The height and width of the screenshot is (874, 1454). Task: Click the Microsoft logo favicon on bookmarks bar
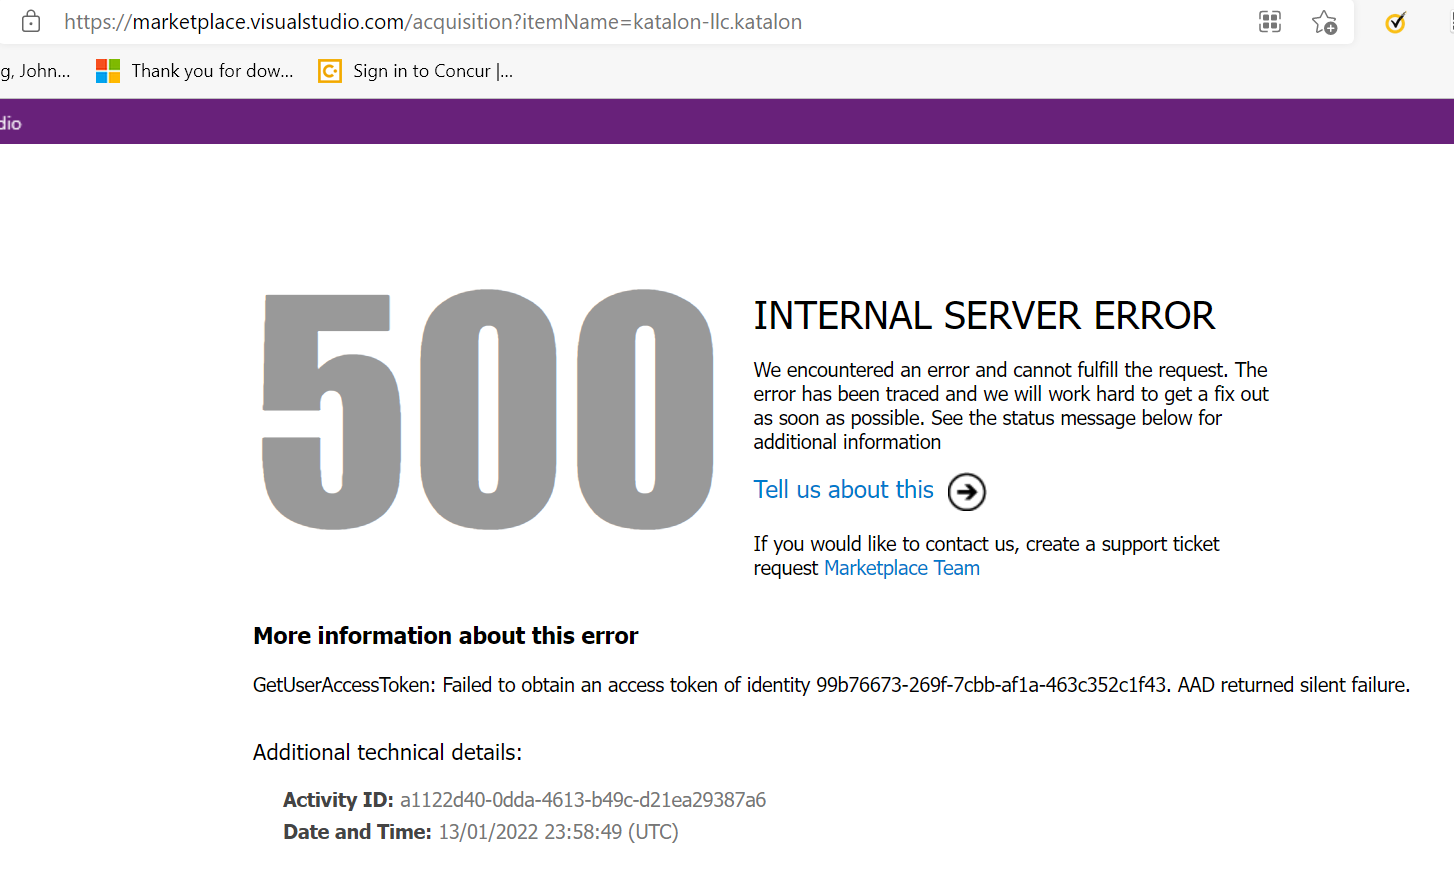[x=107, y=70]
